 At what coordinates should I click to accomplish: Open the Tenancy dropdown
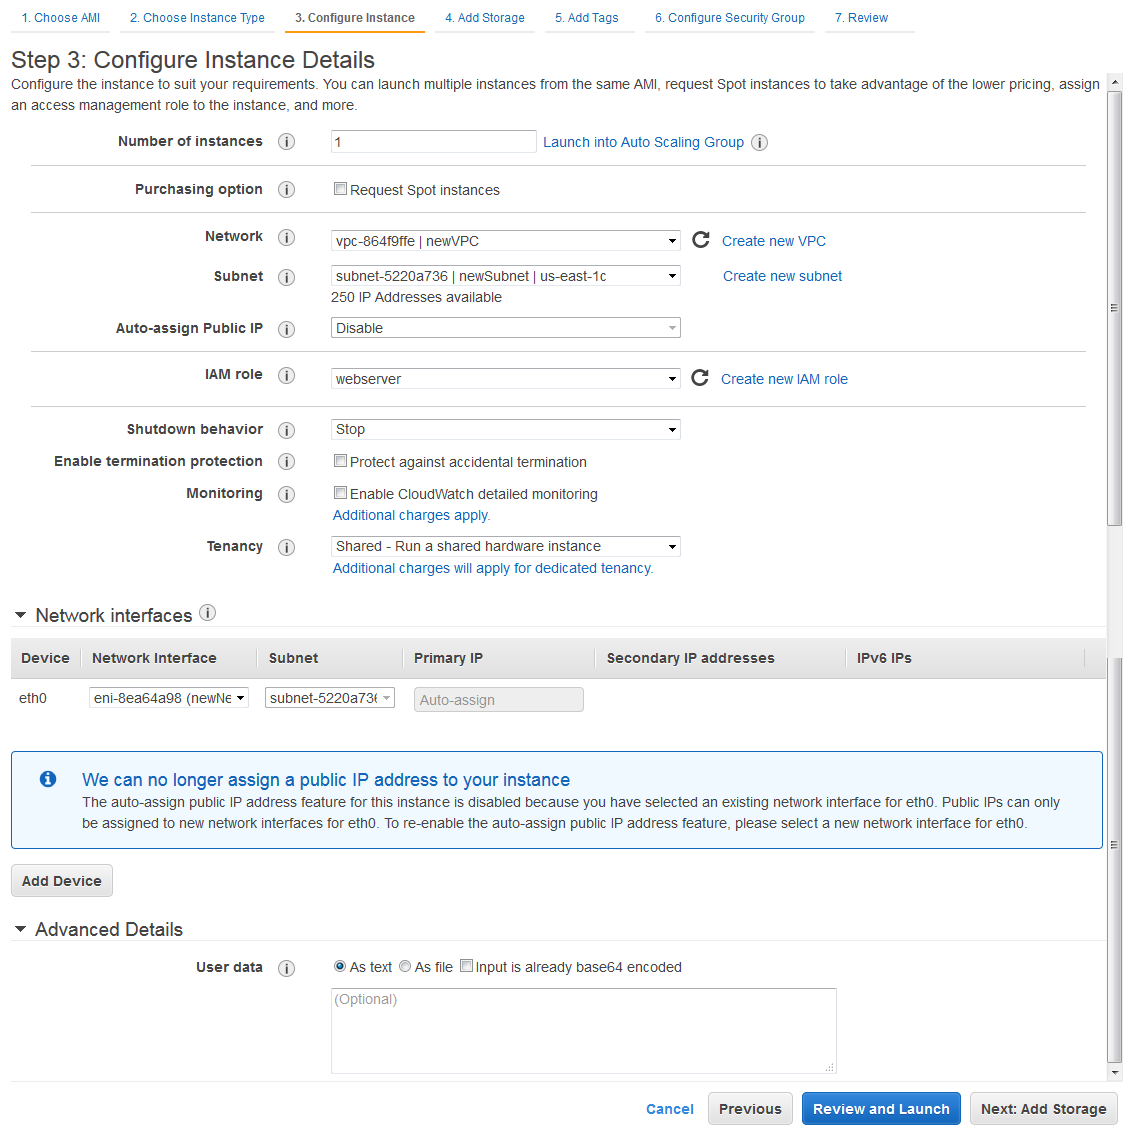point(505,546)
